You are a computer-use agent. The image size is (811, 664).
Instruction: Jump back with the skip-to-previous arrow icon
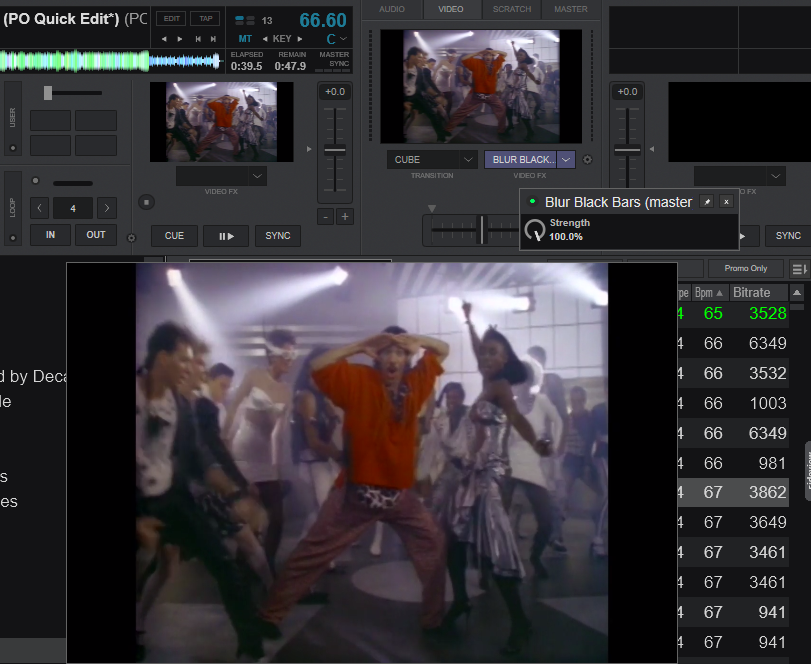198,39
